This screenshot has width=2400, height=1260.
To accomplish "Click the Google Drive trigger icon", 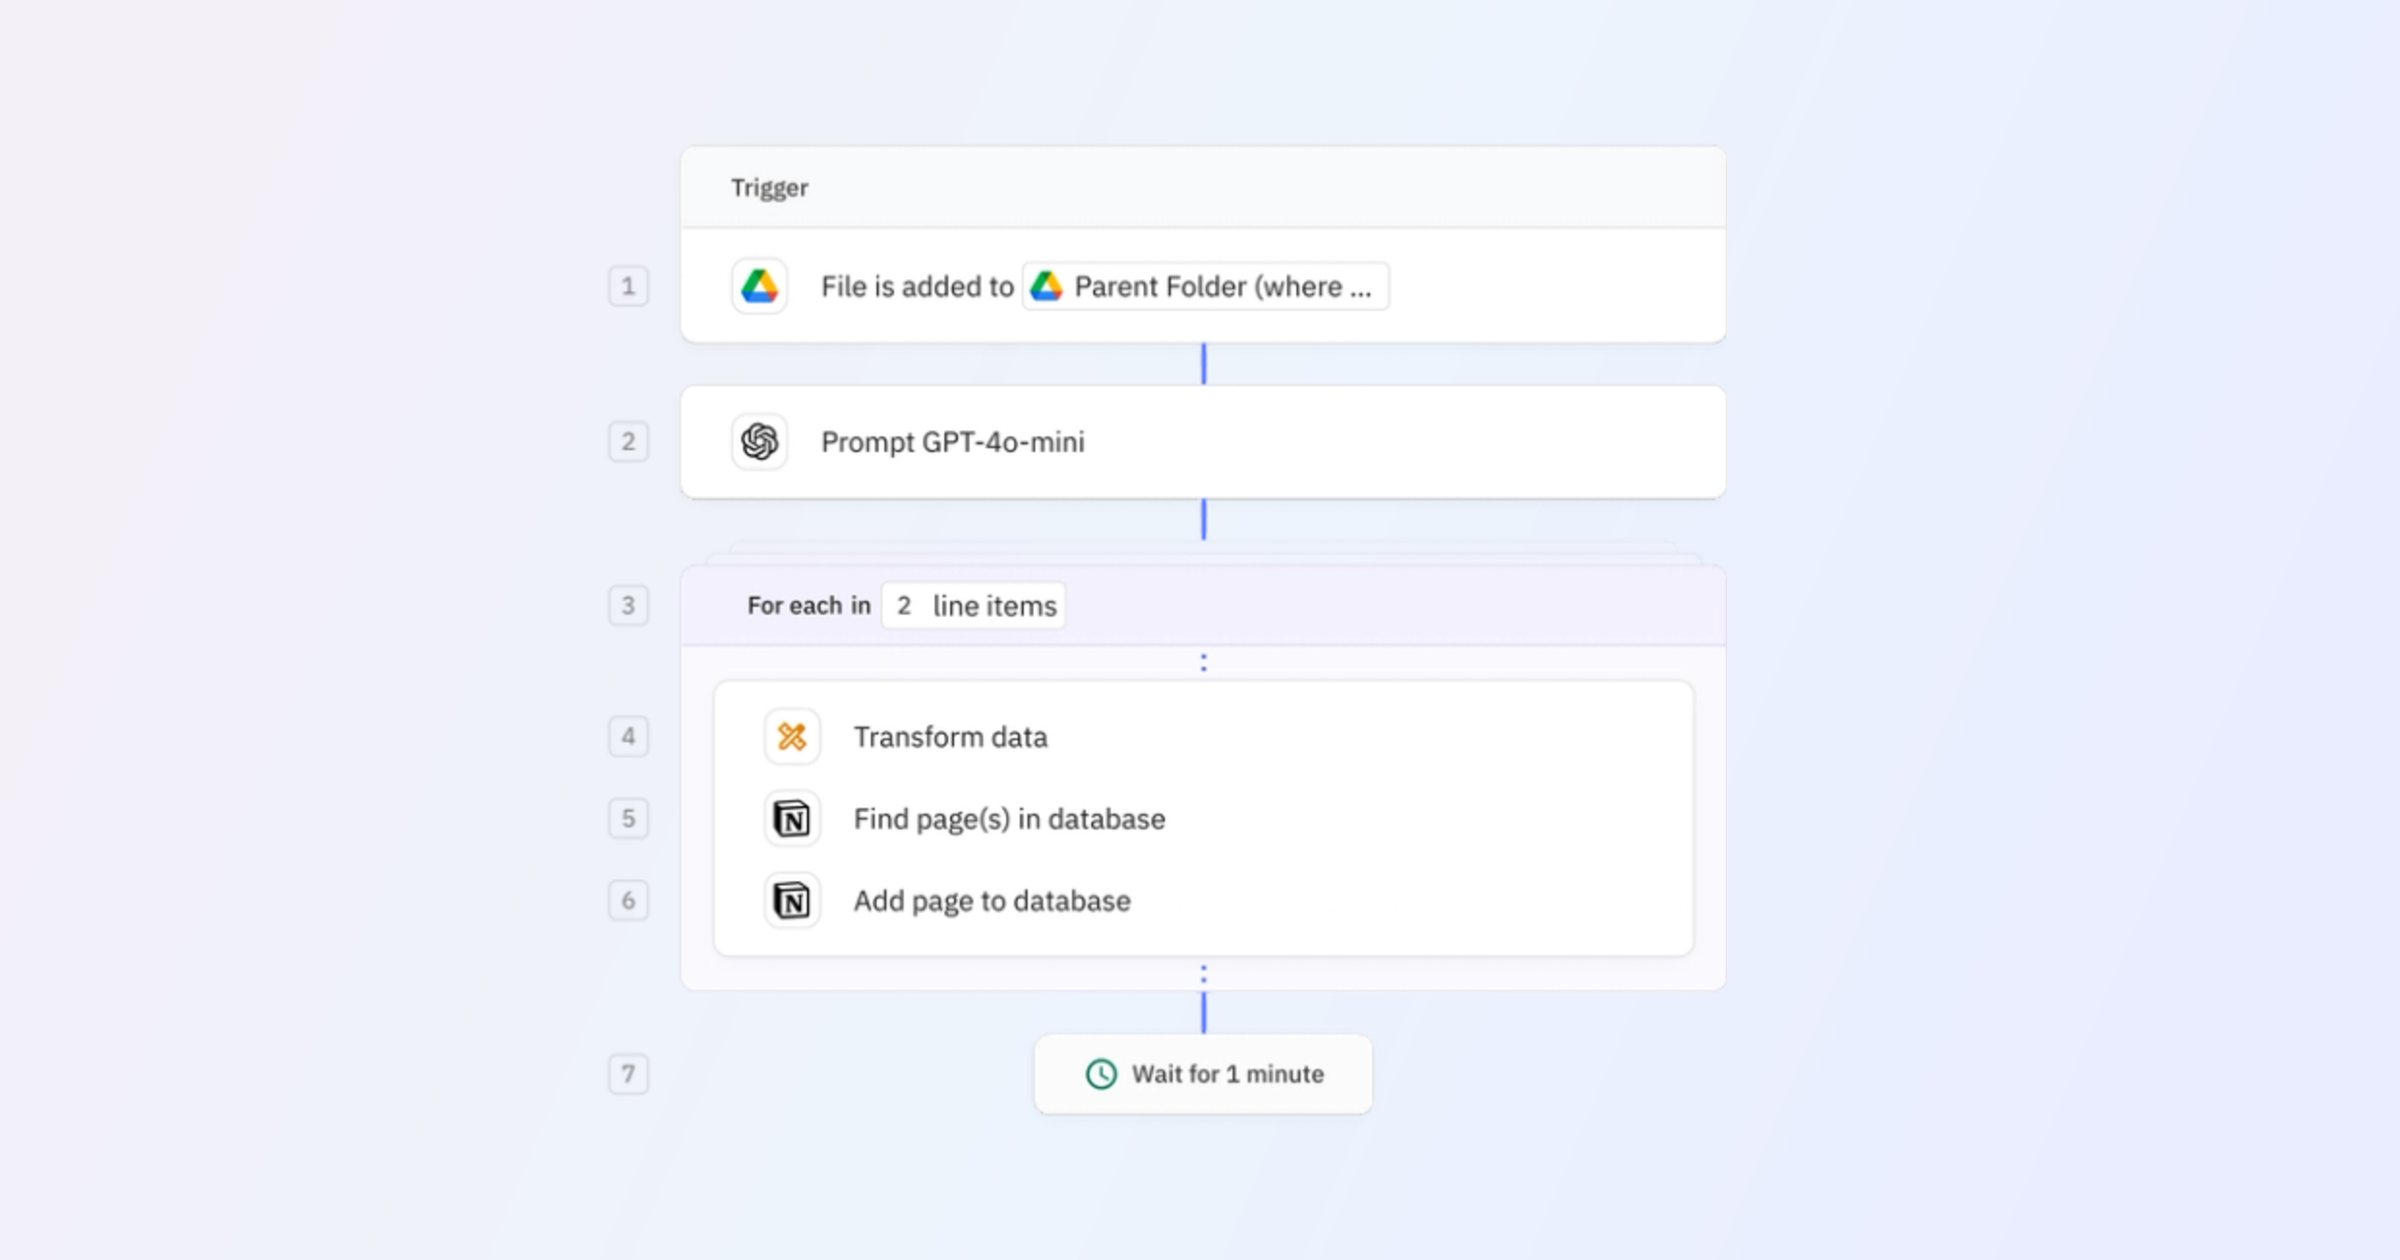I will pos(760,286).
